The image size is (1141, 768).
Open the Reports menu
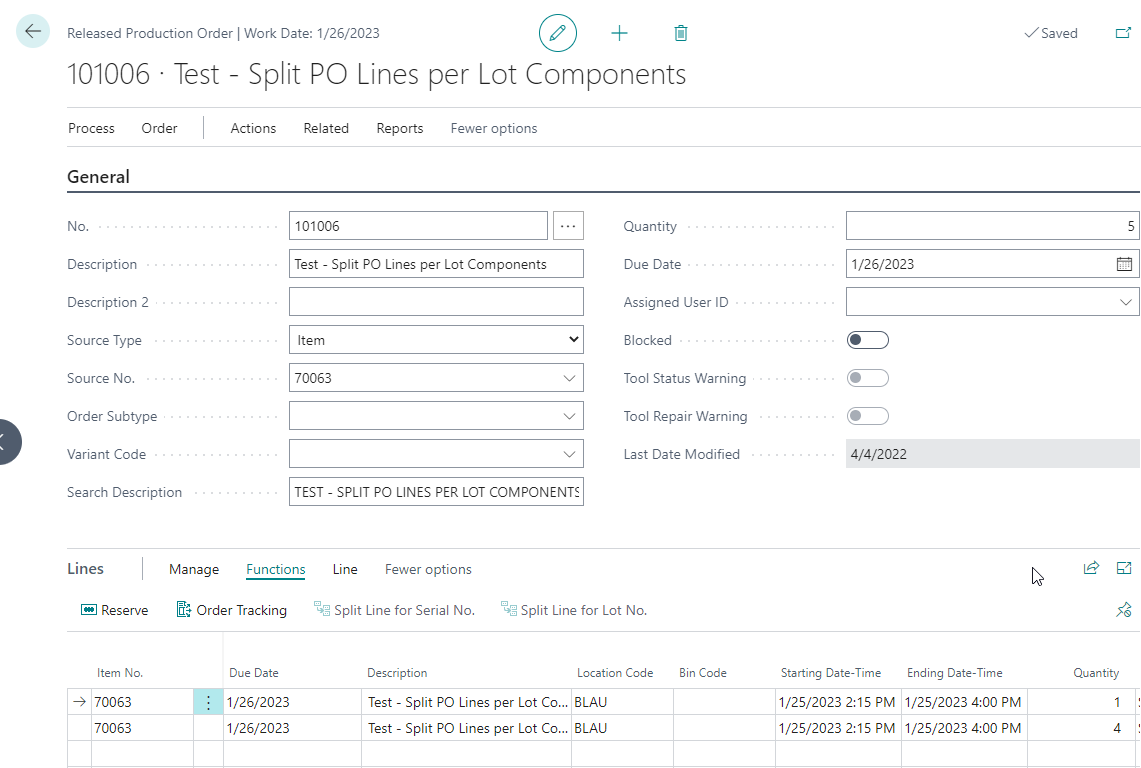[399, 128]
